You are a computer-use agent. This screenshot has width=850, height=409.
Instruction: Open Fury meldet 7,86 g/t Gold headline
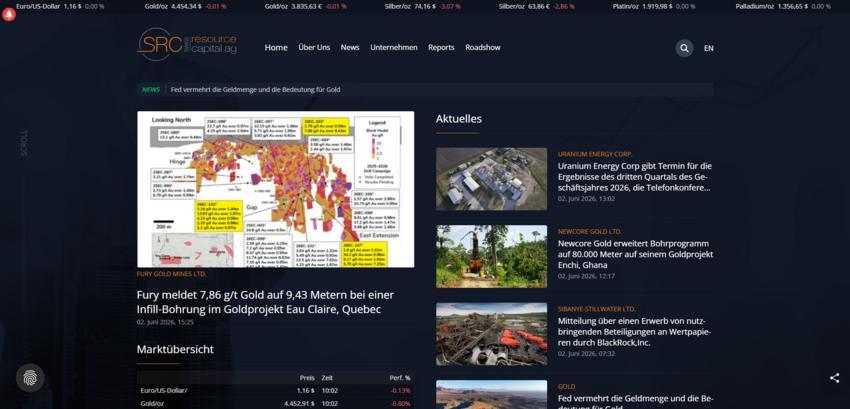click(265, 302)
